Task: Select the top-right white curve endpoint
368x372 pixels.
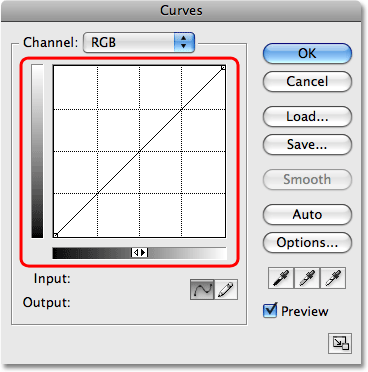Action: (223, 68)
